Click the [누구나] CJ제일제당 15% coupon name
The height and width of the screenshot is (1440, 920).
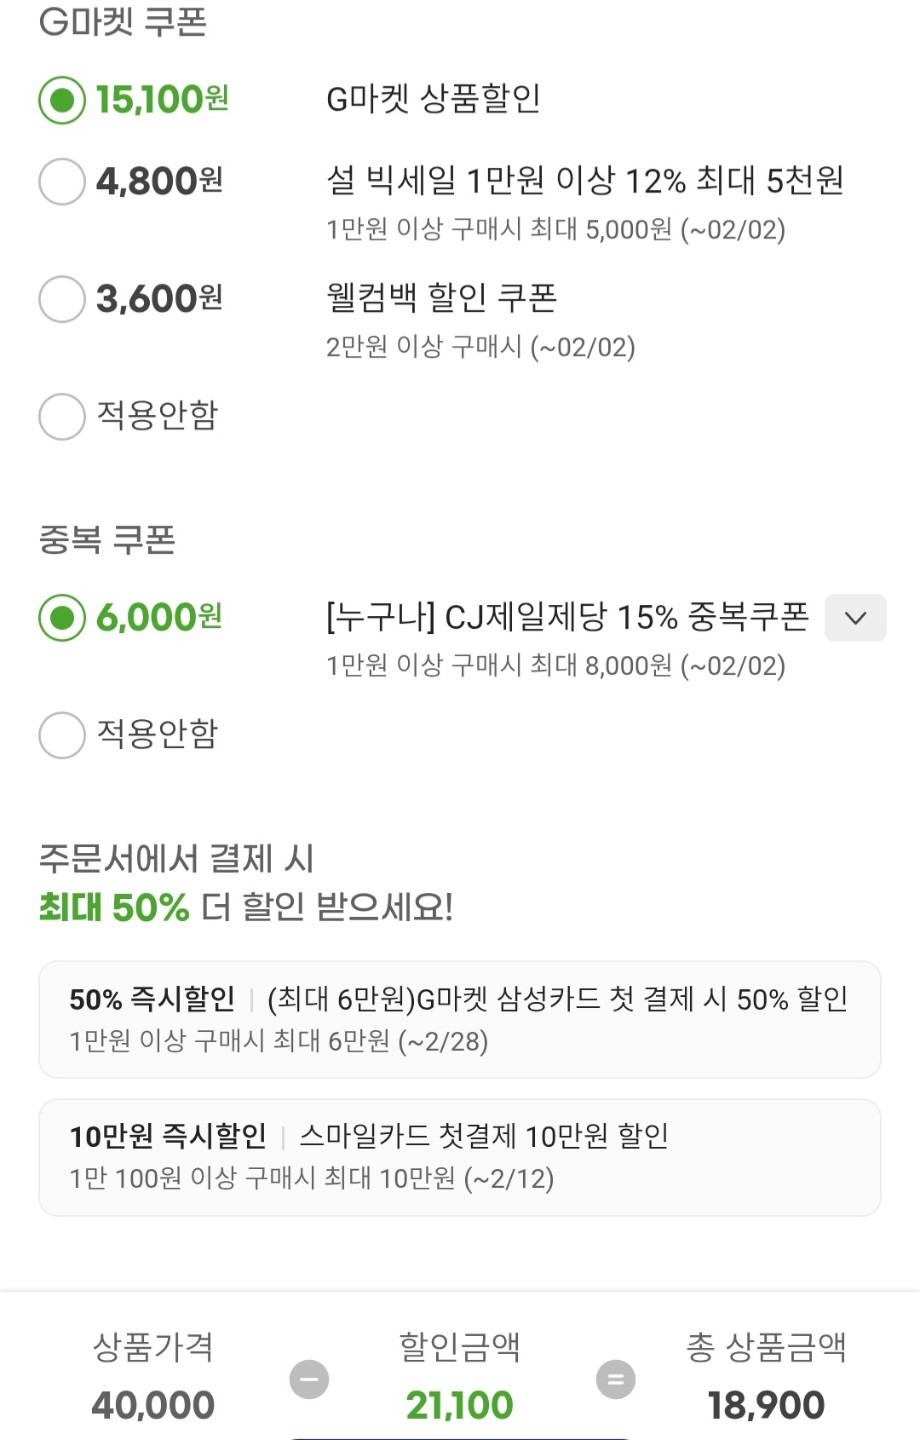click(567, 617)
